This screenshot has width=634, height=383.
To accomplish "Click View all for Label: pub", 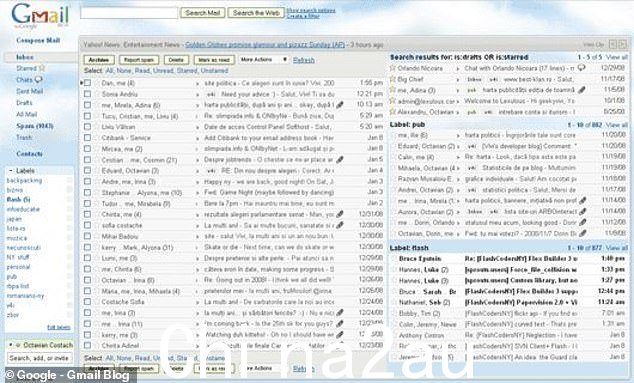I will [617, 125].
